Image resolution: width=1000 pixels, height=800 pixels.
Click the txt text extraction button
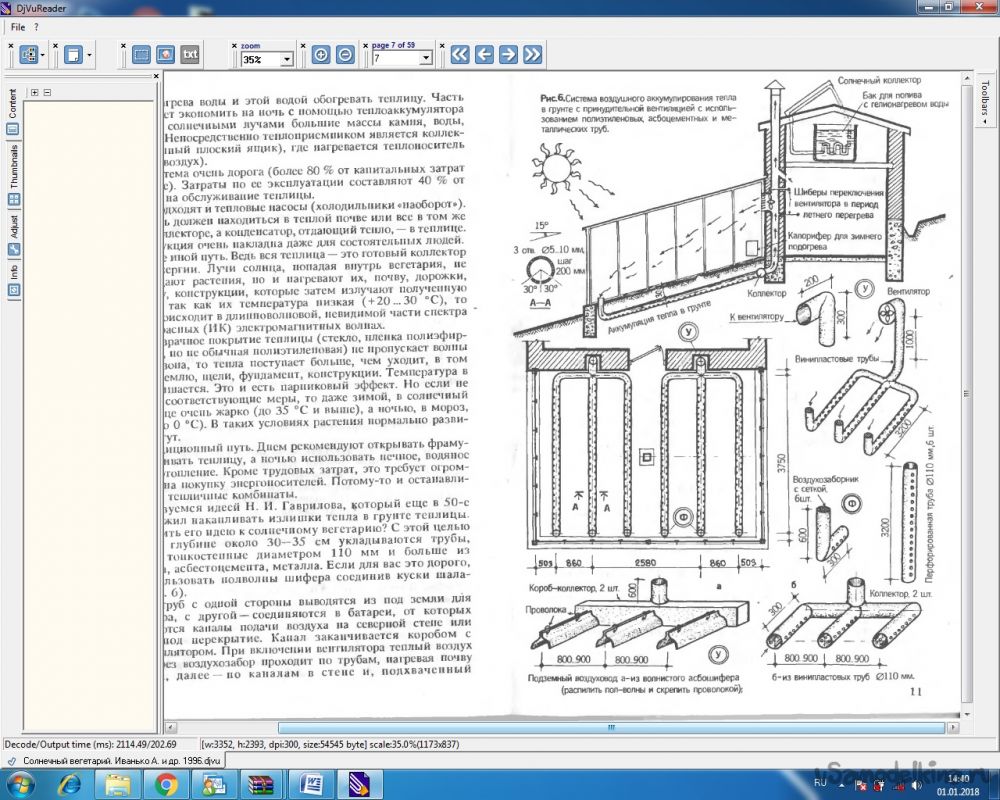[x=190, y=55]
